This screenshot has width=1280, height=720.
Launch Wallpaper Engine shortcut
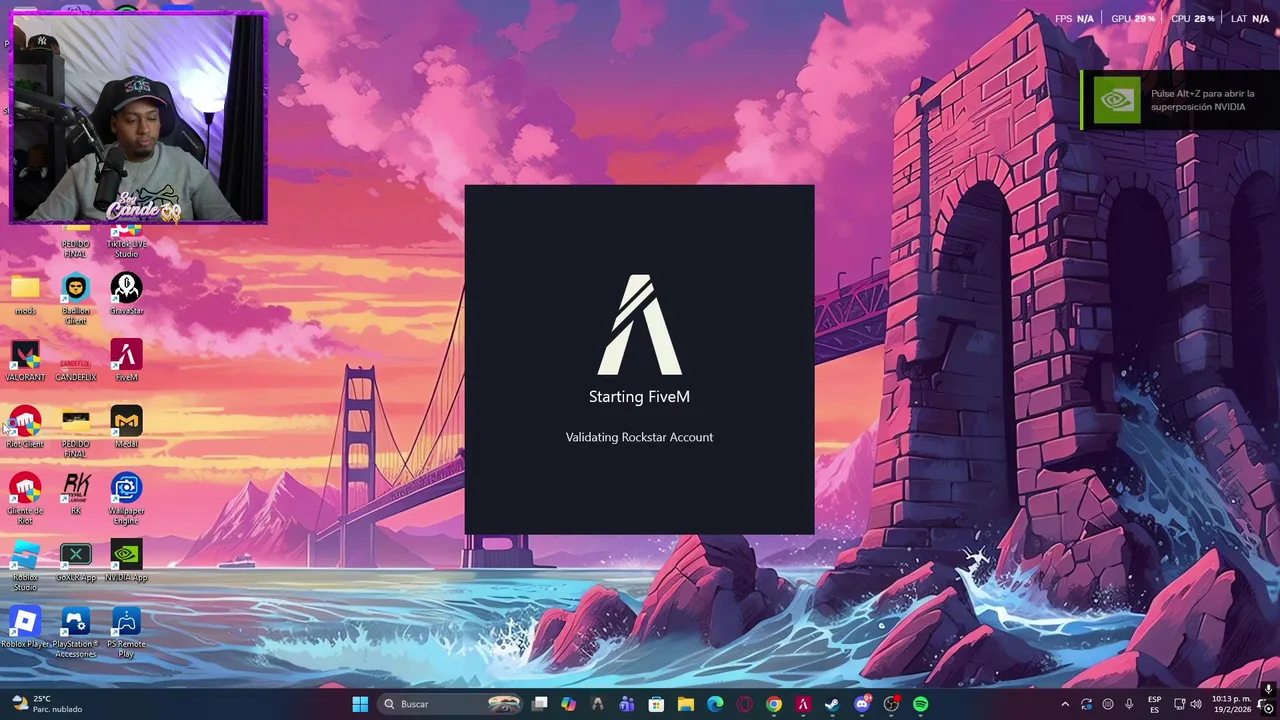126,498
